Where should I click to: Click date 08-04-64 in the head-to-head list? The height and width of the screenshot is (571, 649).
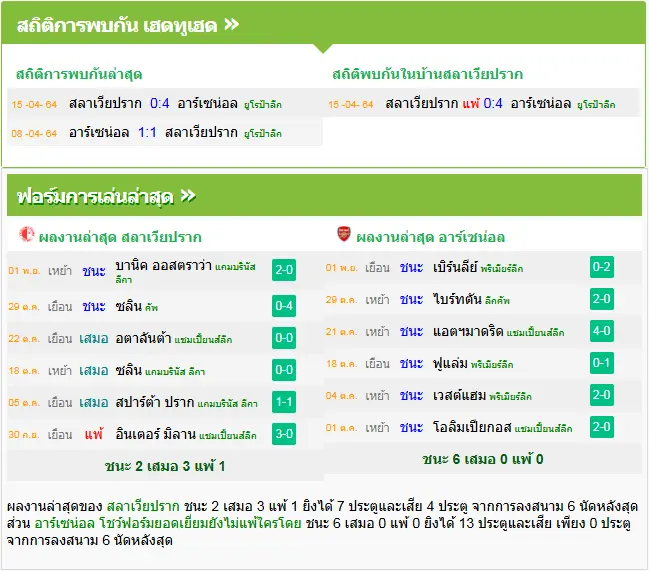(34, 133)
